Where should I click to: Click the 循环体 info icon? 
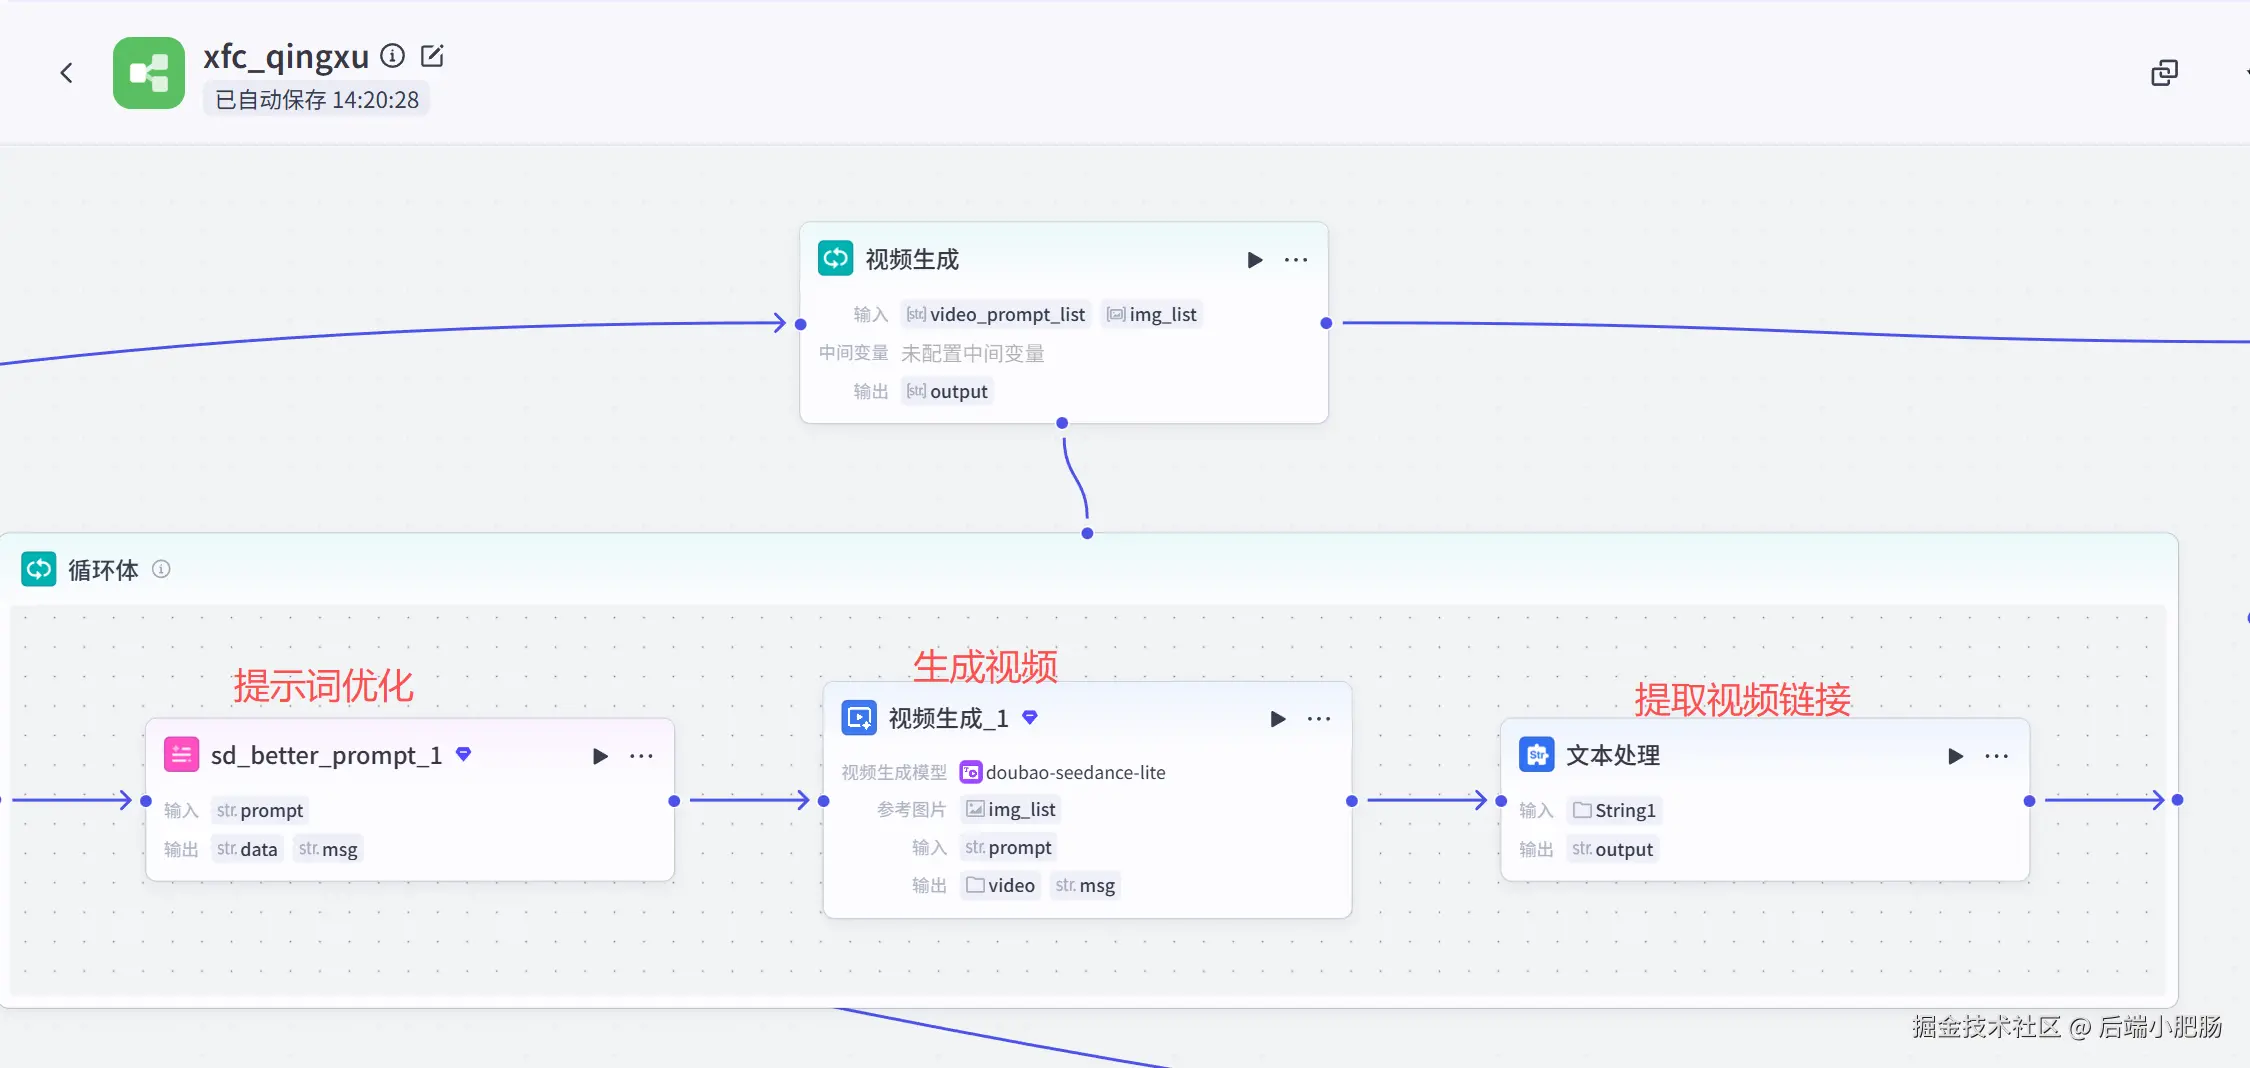(161, 569)
